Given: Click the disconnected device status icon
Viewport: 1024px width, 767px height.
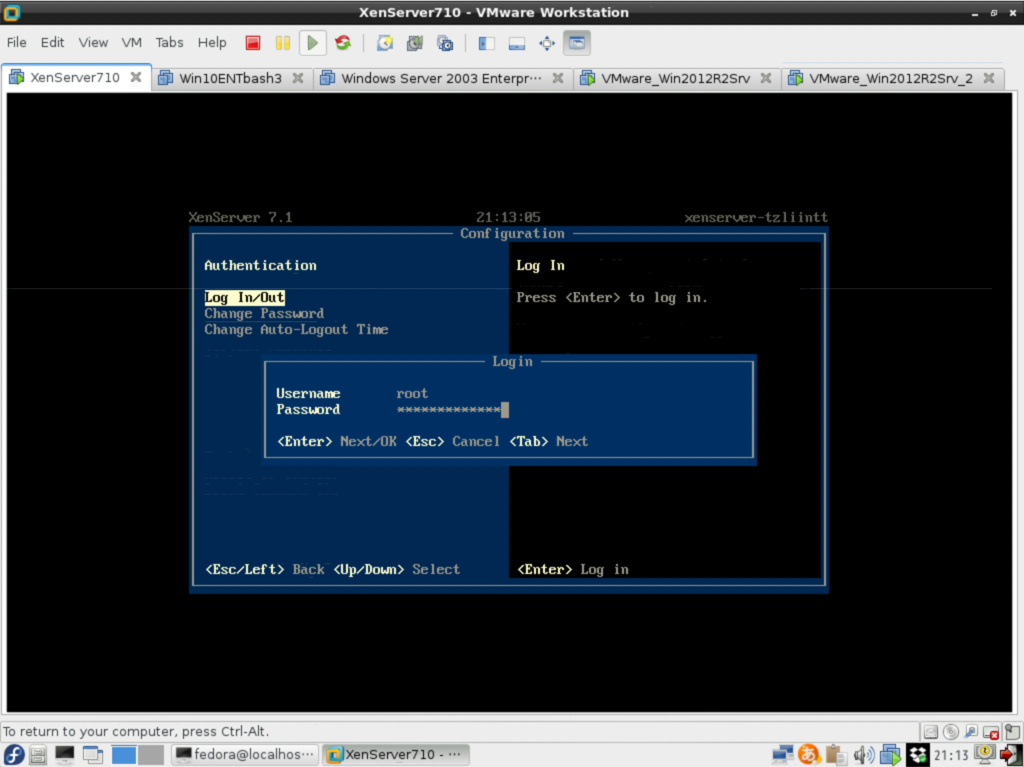Looking at the screenshot, I should [x=991, y=732].
